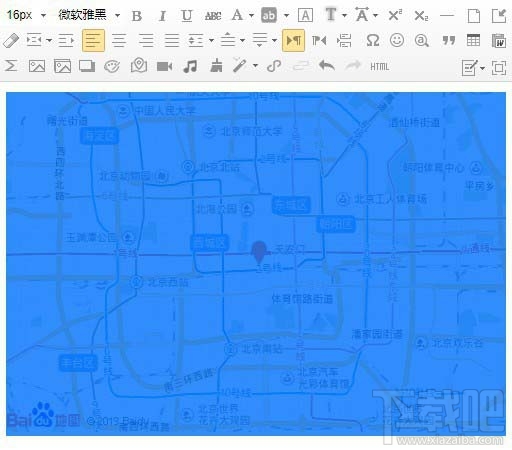
Task: Click the magic wand auto-typeset icon
Action: 239,65
